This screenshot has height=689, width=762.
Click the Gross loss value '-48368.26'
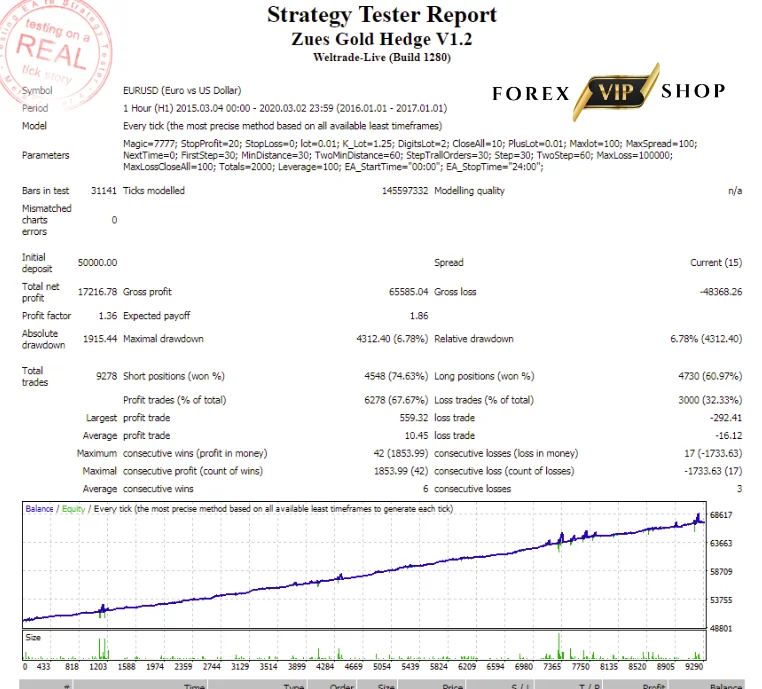[x=721, y=292]
